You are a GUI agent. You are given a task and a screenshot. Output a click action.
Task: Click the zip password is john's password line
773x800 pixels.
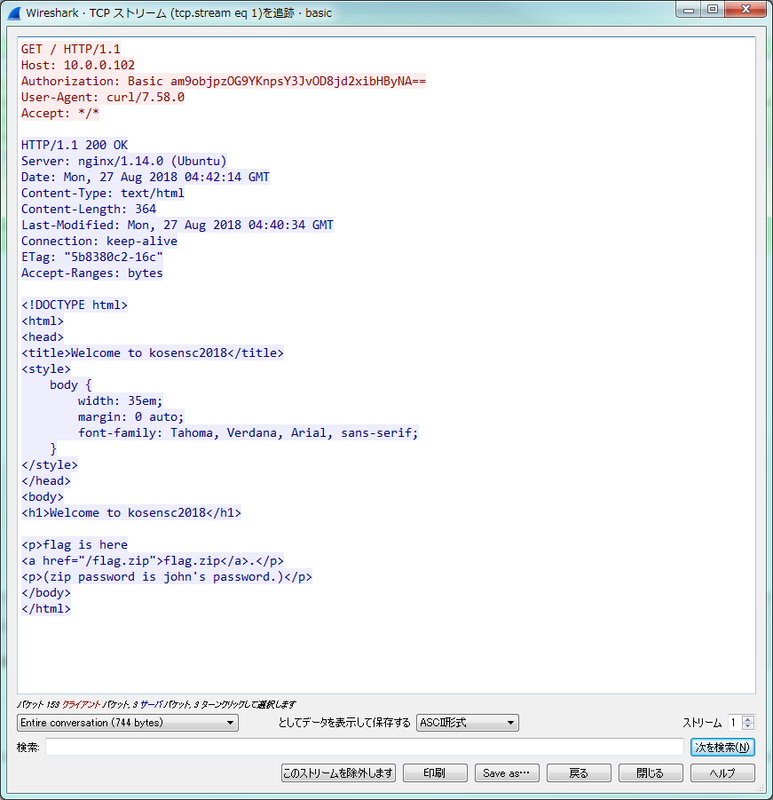(166, 577)
